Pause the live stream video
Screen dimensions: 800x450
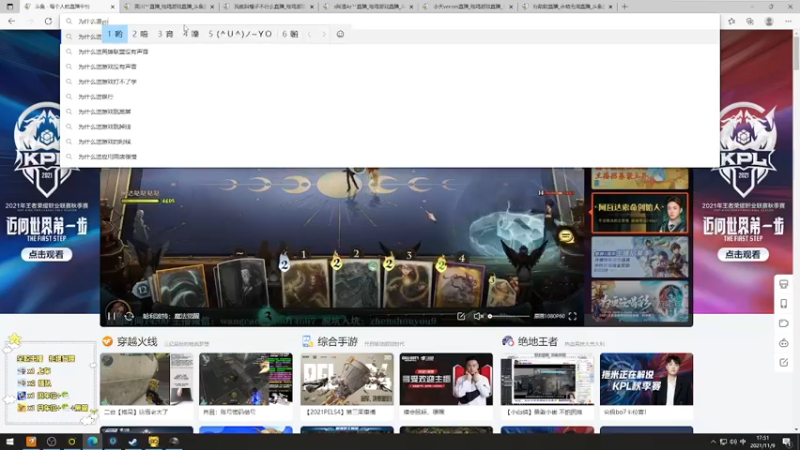click(x=111, y=316)
